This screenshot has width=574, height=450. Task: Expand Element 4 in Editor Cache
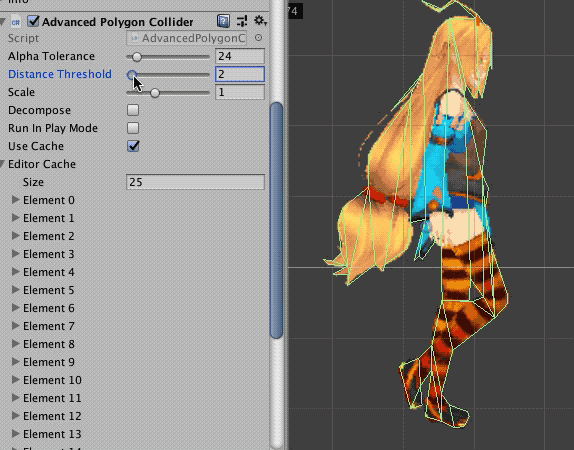(15, 271)
